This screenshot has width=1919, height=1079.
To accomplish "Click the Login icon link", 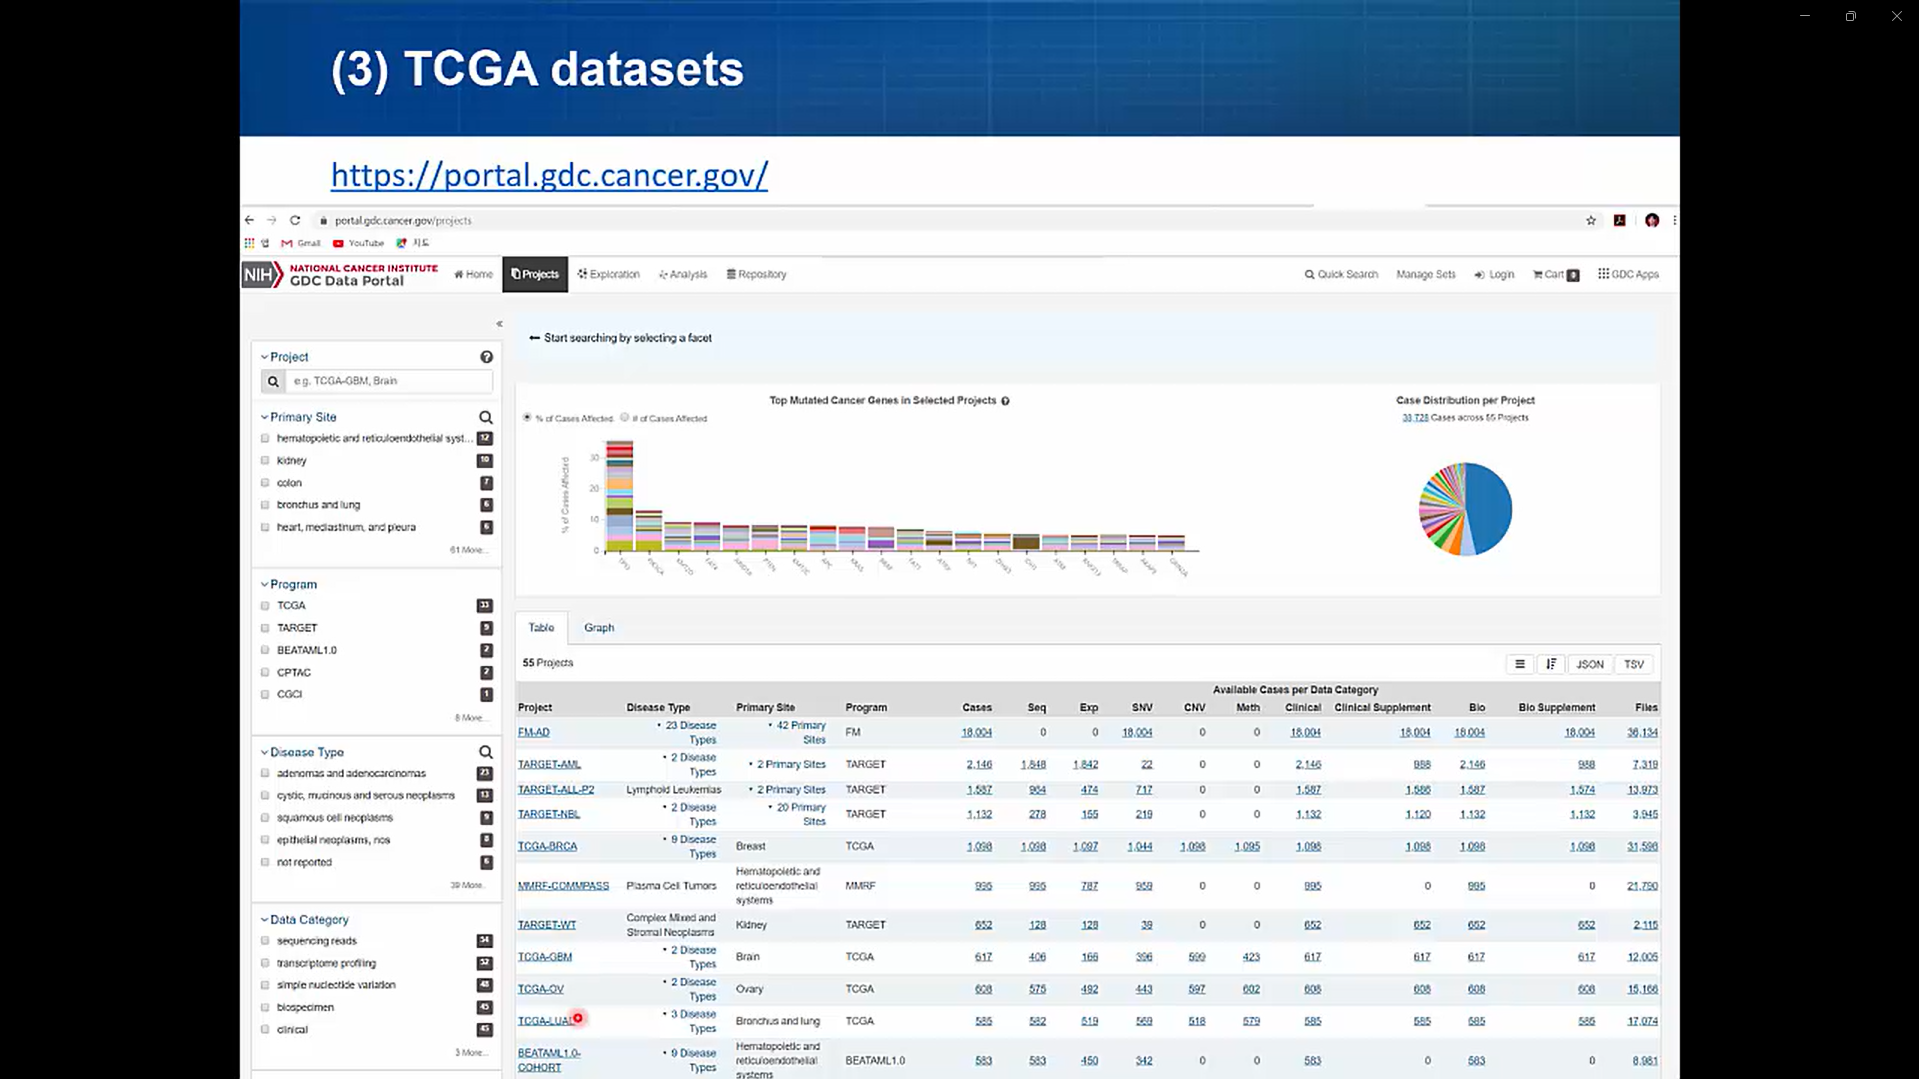I will [1494, 274].
